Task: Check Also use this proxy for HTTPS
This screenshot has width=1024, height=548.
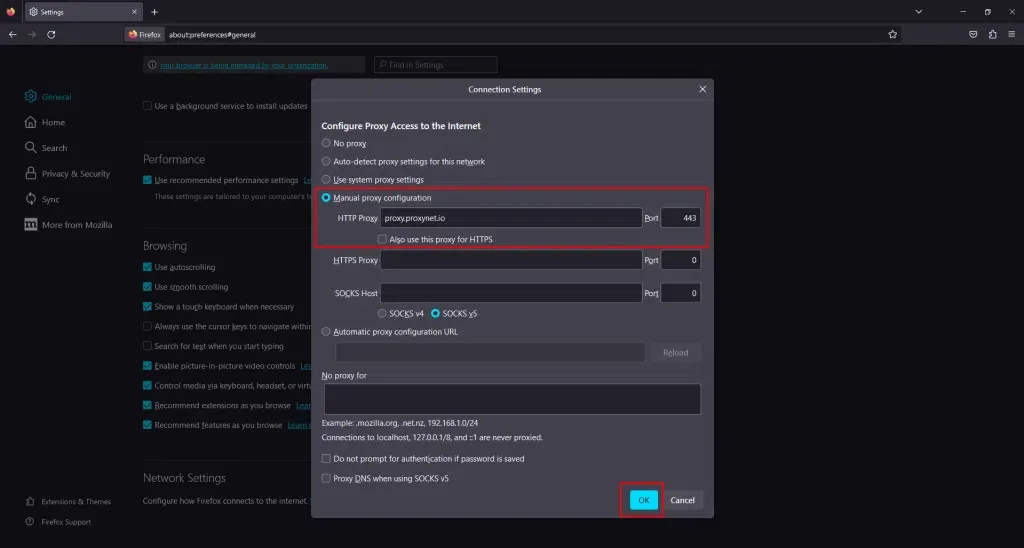Action: coord(382,239)
